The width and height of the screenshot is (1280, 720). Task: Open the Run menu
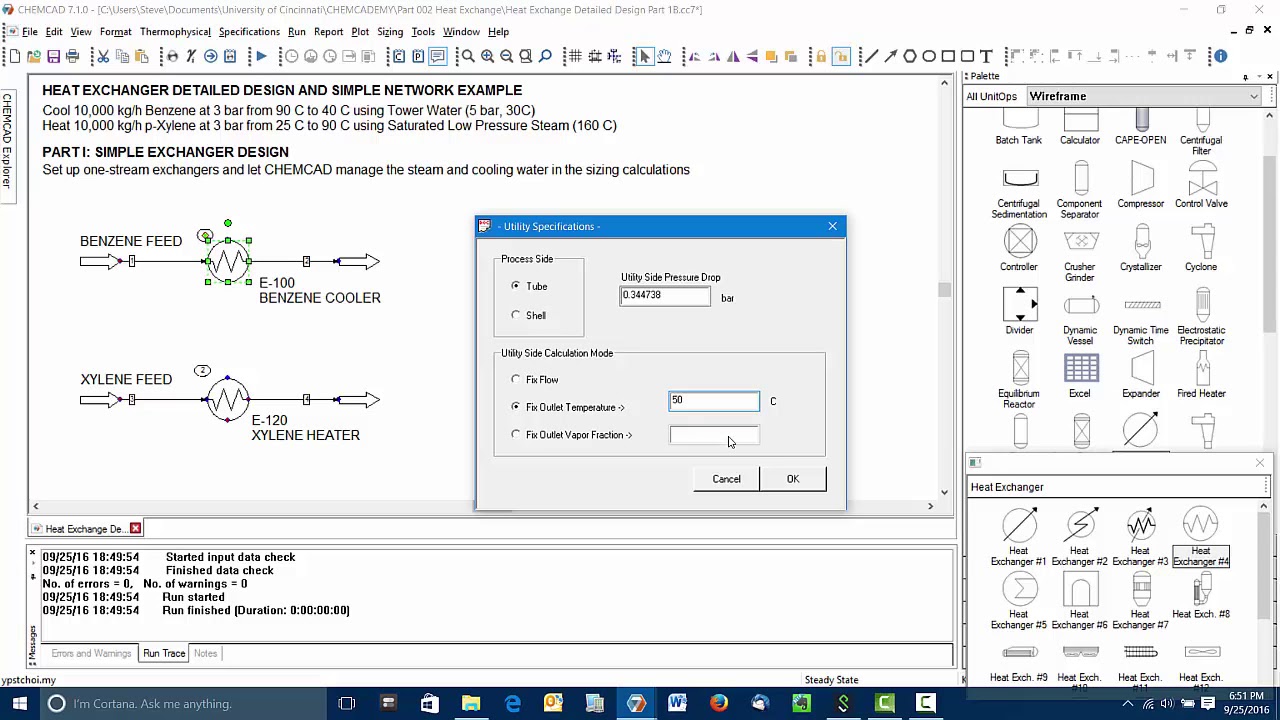pyautogui.click(x=297, y=32)
